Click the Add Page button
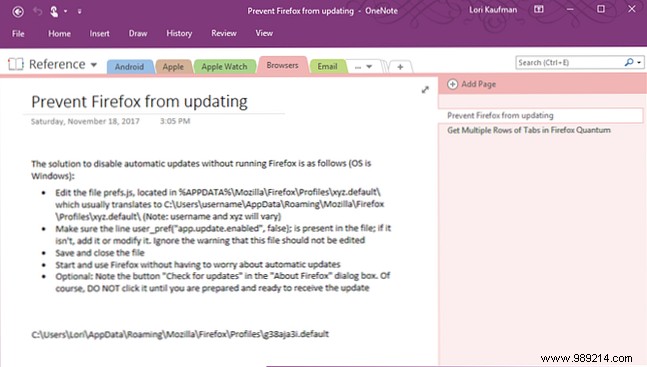This screenshot has height=367, width=647. tap(472, 84)
